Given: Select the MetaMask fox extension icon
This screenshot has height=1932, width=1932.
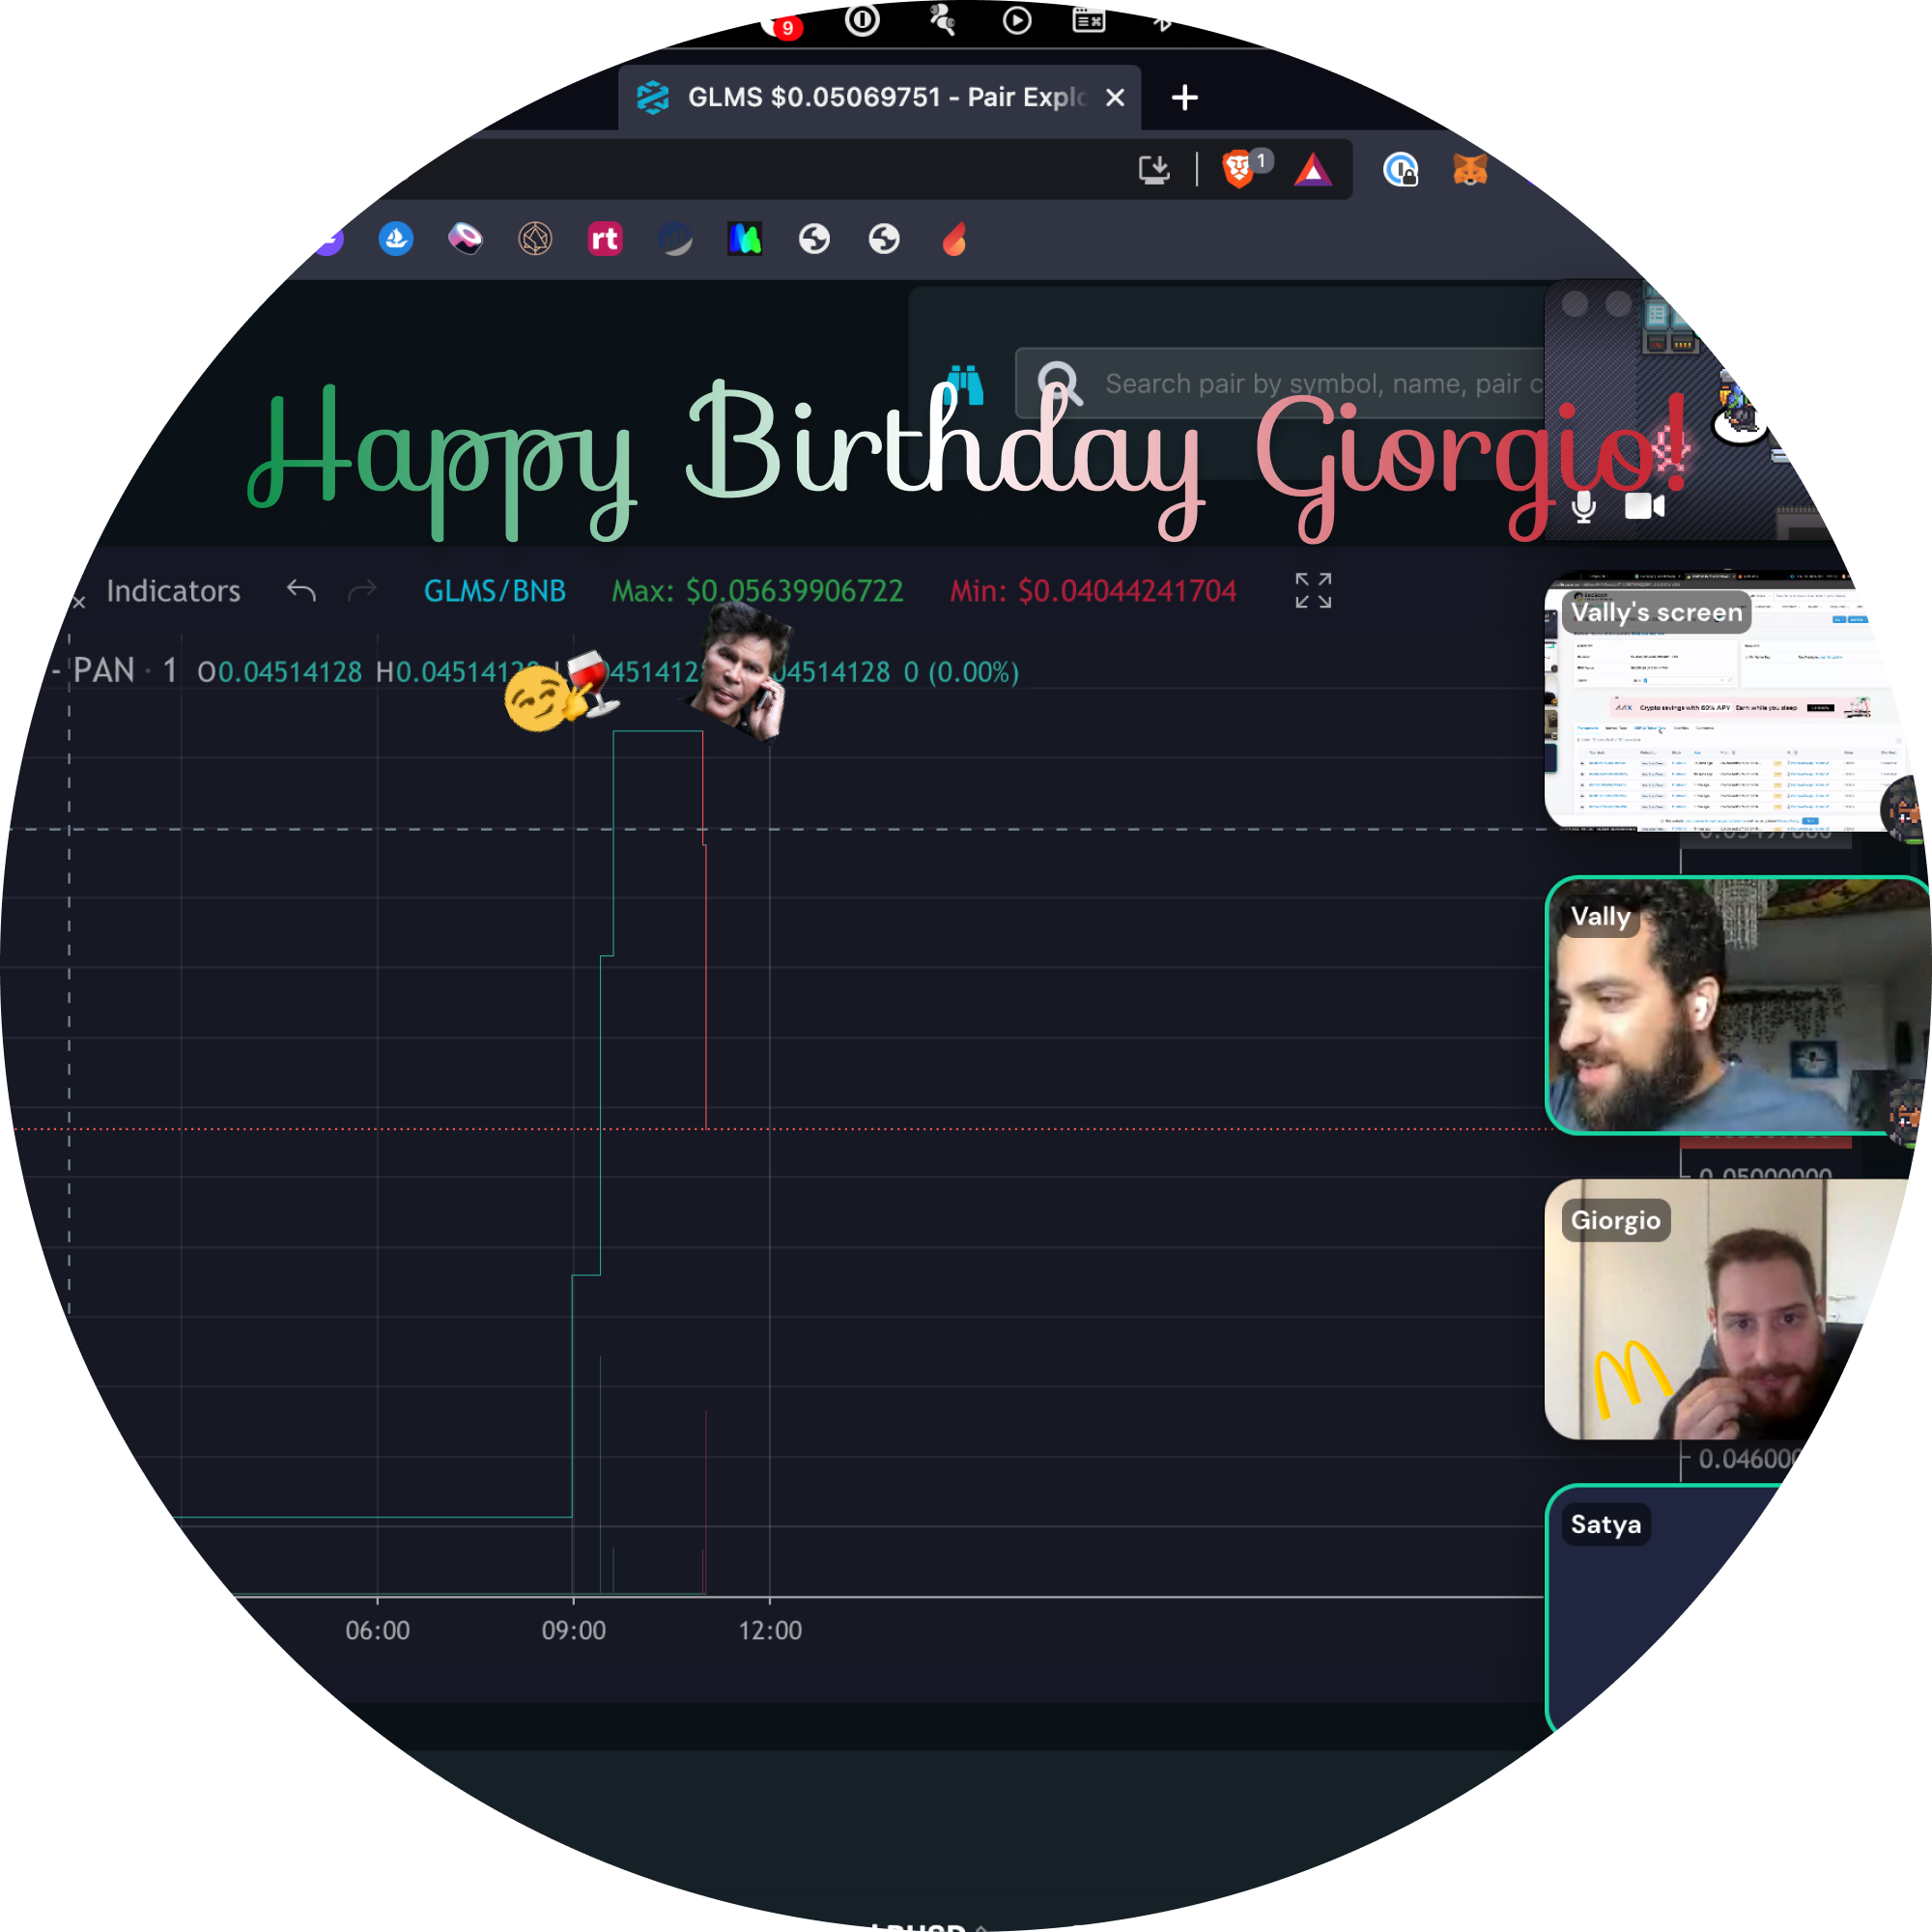Looking at the screenshot, I should coord(1468,170).
